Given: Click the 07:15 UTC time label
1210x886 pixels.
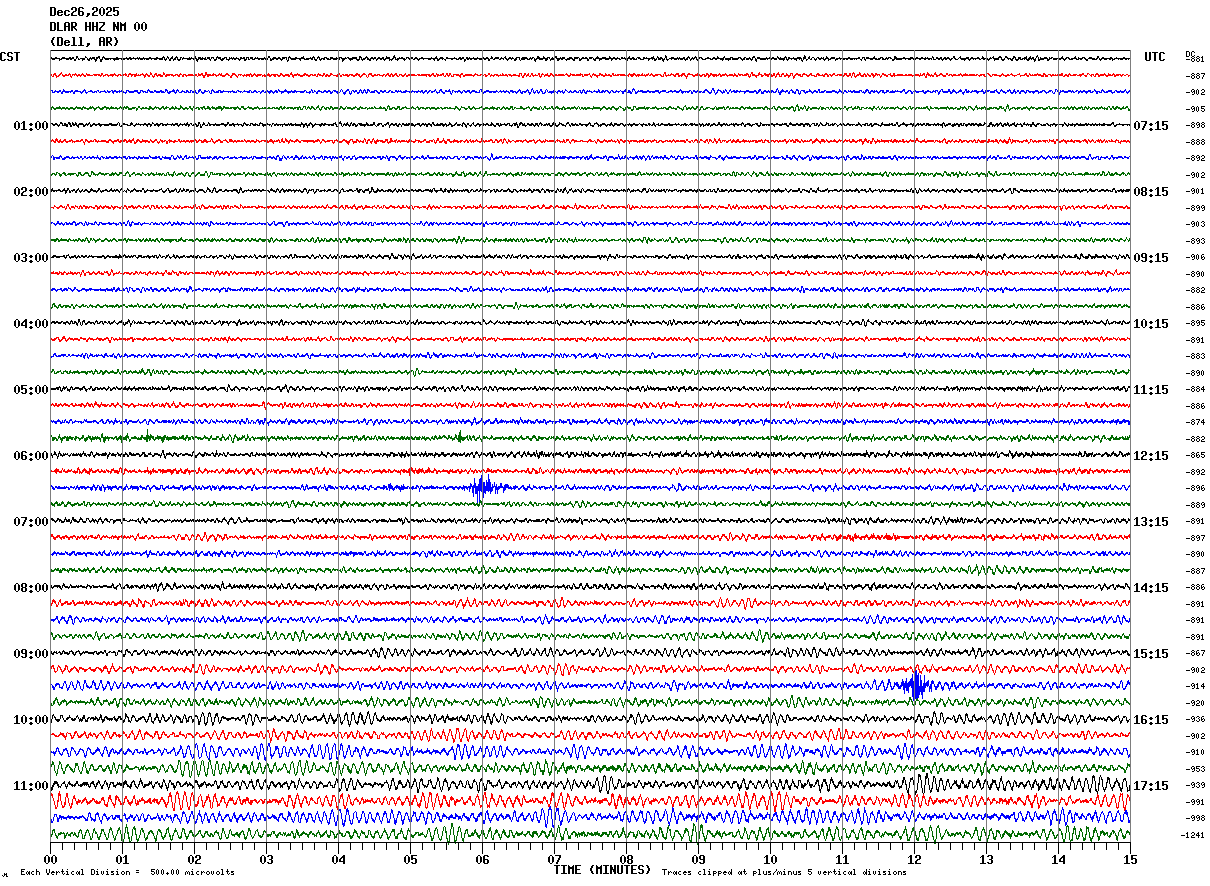Looking at the screenshot, I should (1150, 126).
